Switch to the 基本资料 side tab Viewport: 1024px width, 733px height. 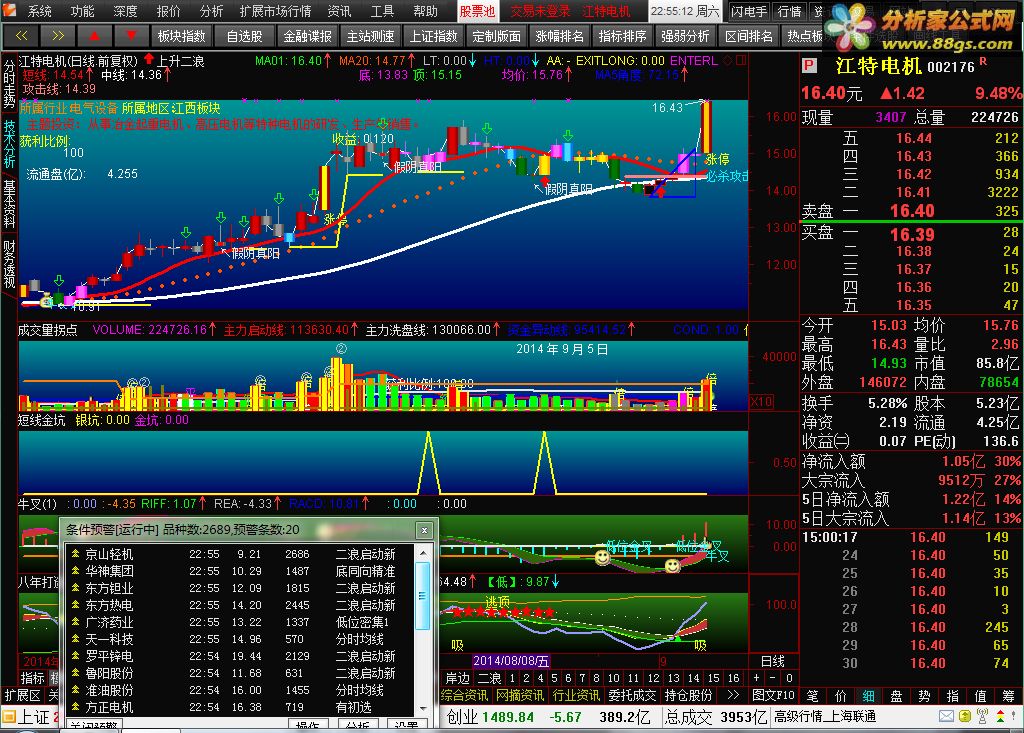(9, 203)
